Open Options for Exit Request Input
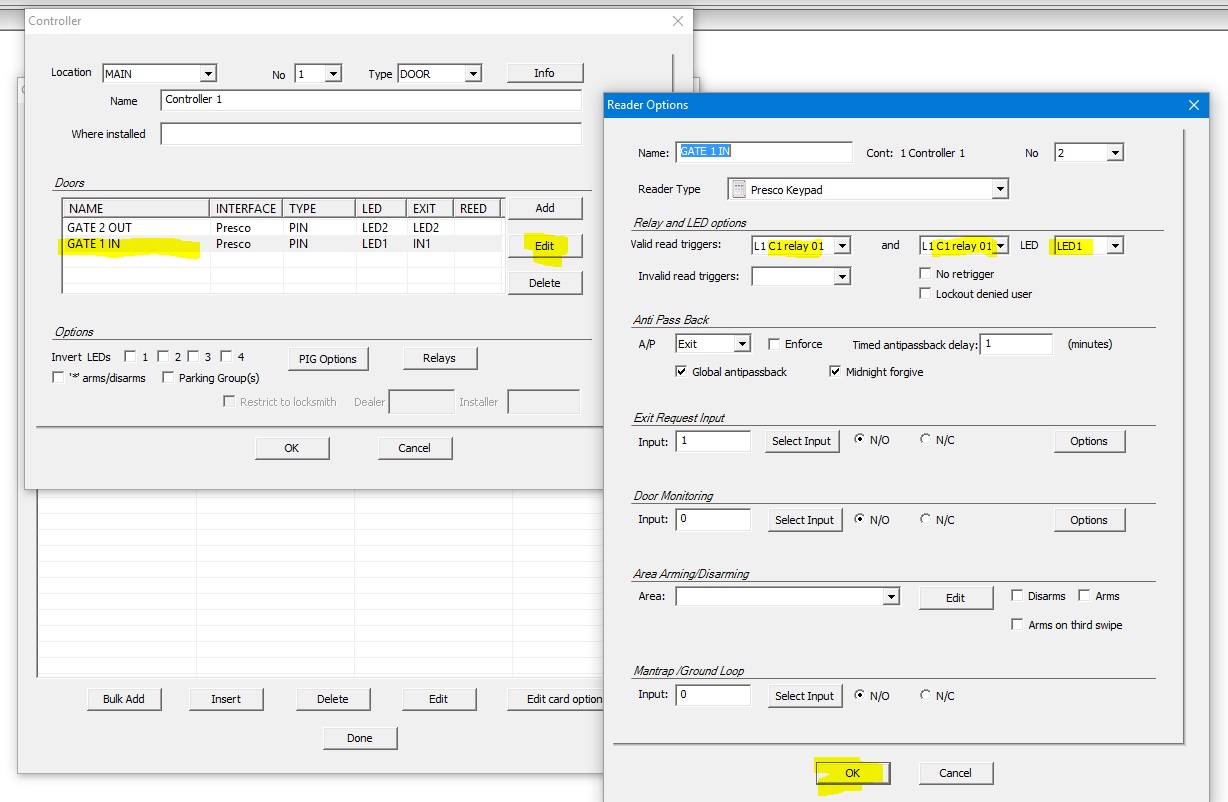 click(x=1089, y=441)
